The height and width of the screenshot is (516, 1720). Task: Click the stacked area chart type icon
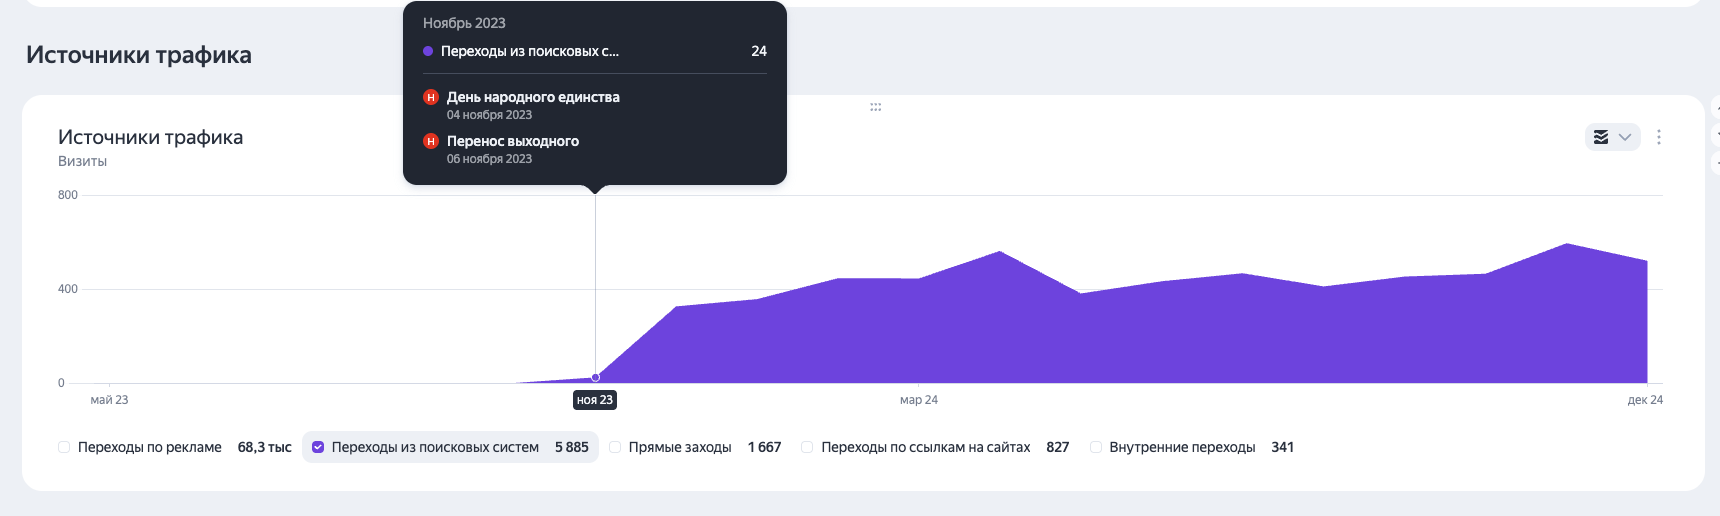tap(1601, 137)
